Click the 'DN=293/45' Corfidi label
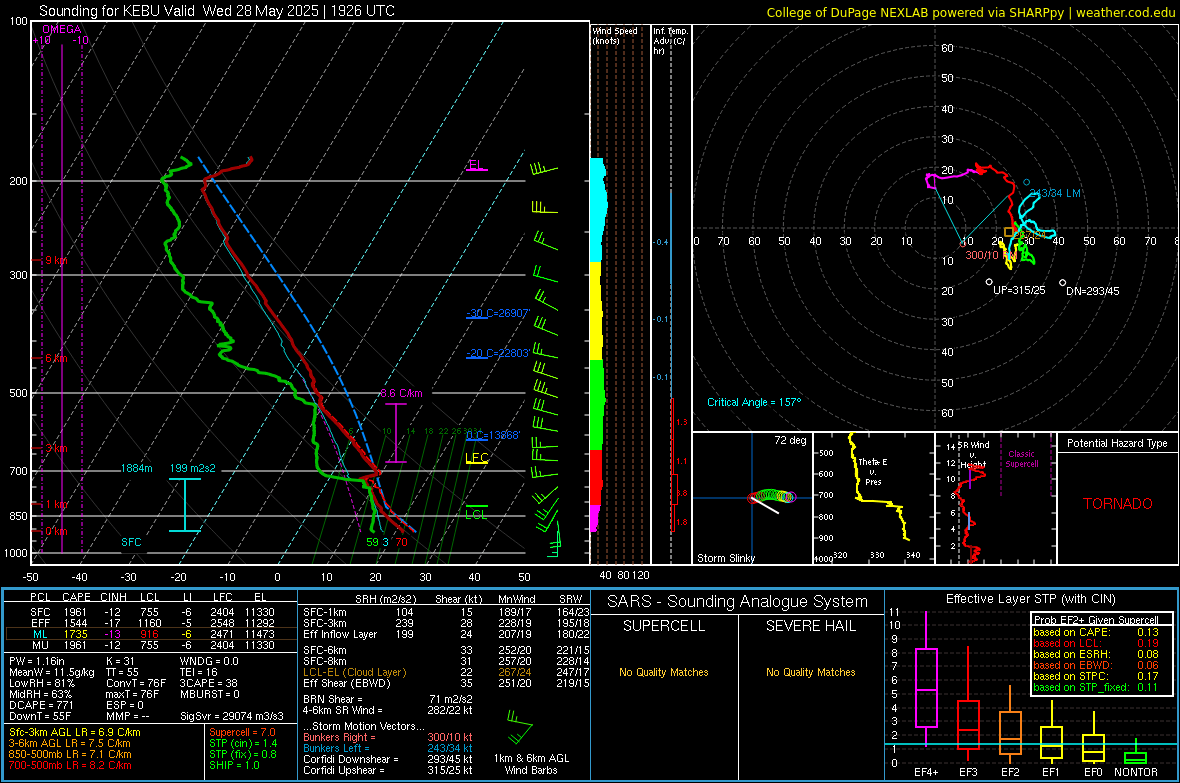The width and height of the screenshot is (1180, 783). [x=1093, y=291]
